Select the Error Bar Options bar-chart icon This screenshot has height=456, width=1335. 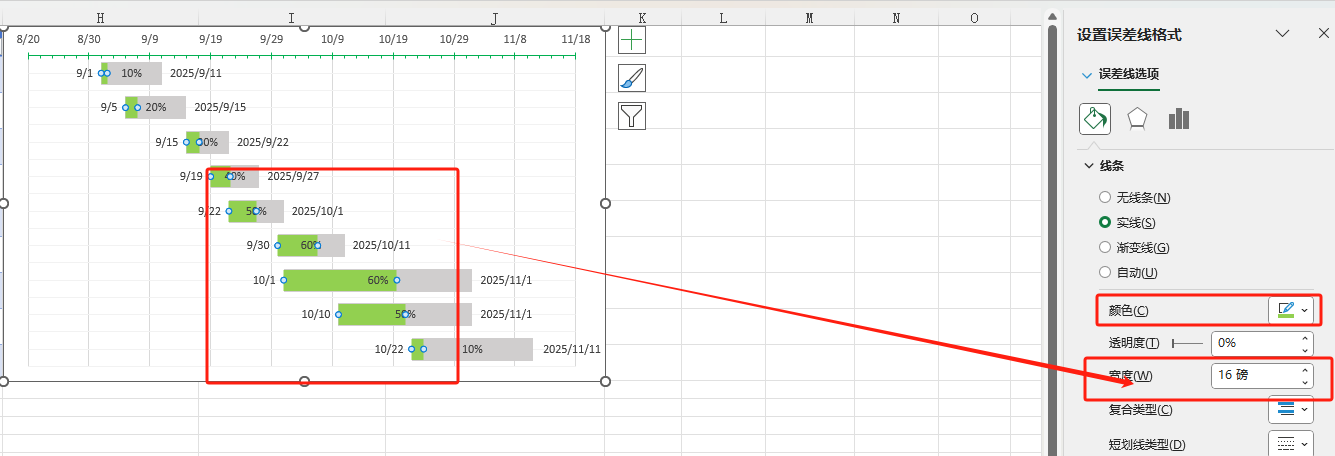[1179, 119]
